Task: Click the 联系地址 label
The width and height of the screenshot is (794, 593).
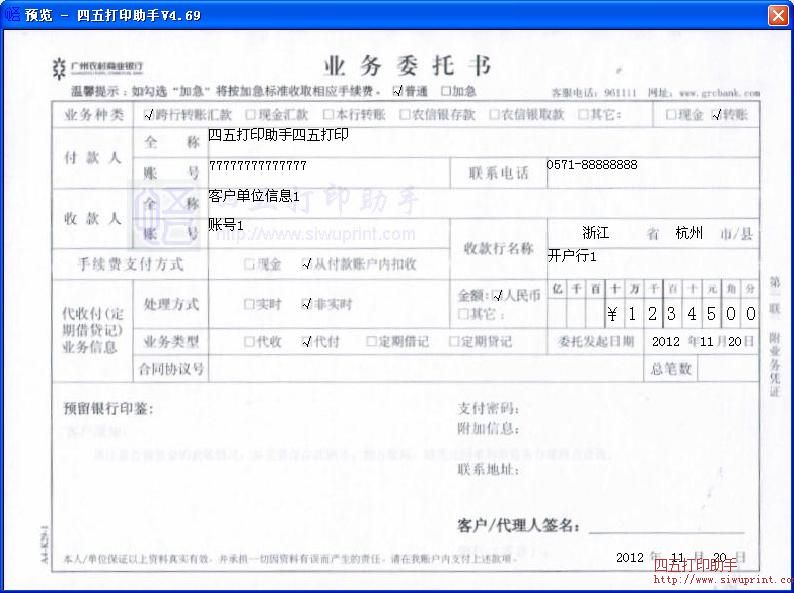Action: (x=488, y=469)
